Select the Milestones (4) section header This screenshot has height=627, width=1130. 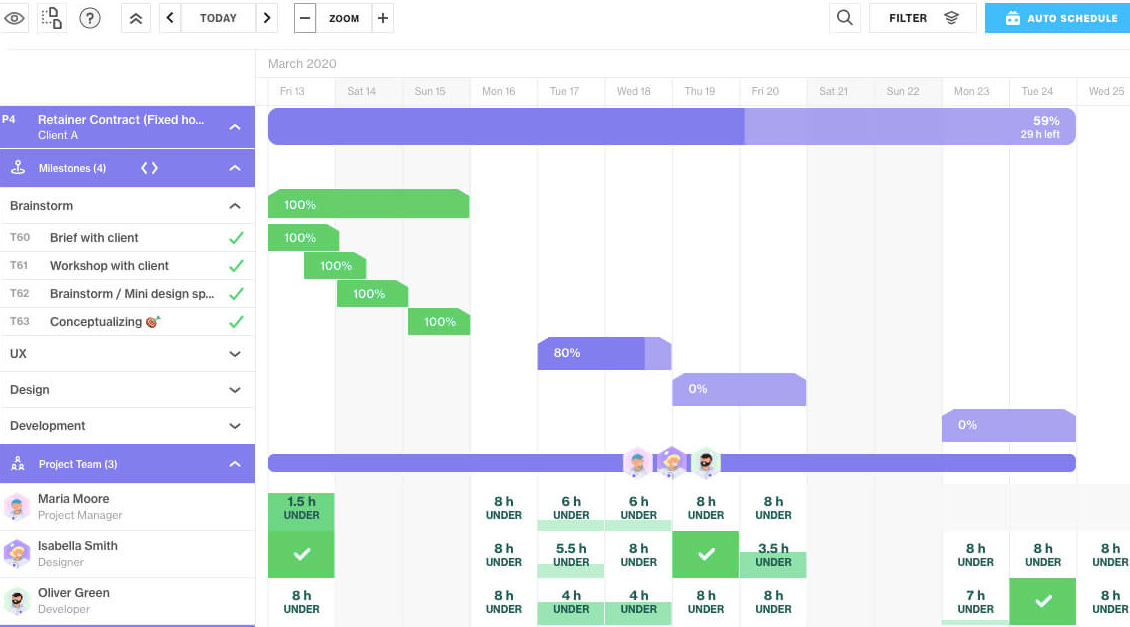[x=72, y=168]
